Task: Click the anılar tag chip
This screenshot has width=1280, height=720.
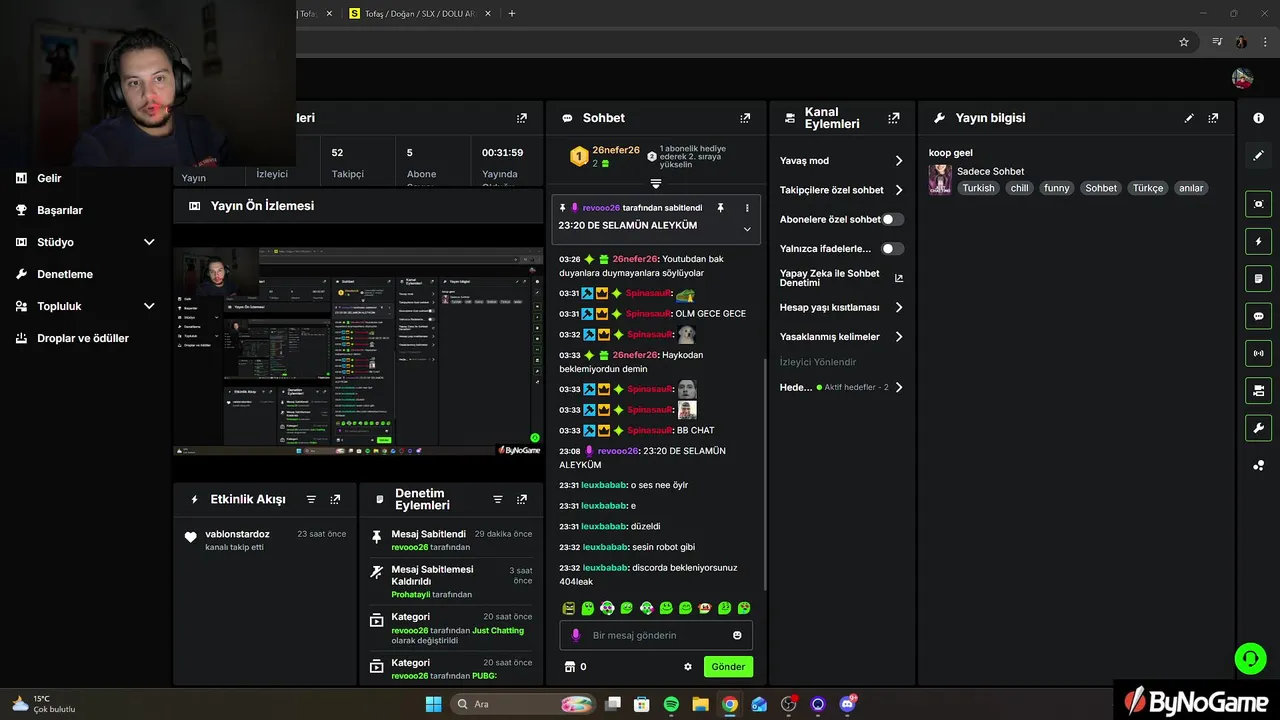Action: click(x=1191, y=188)
